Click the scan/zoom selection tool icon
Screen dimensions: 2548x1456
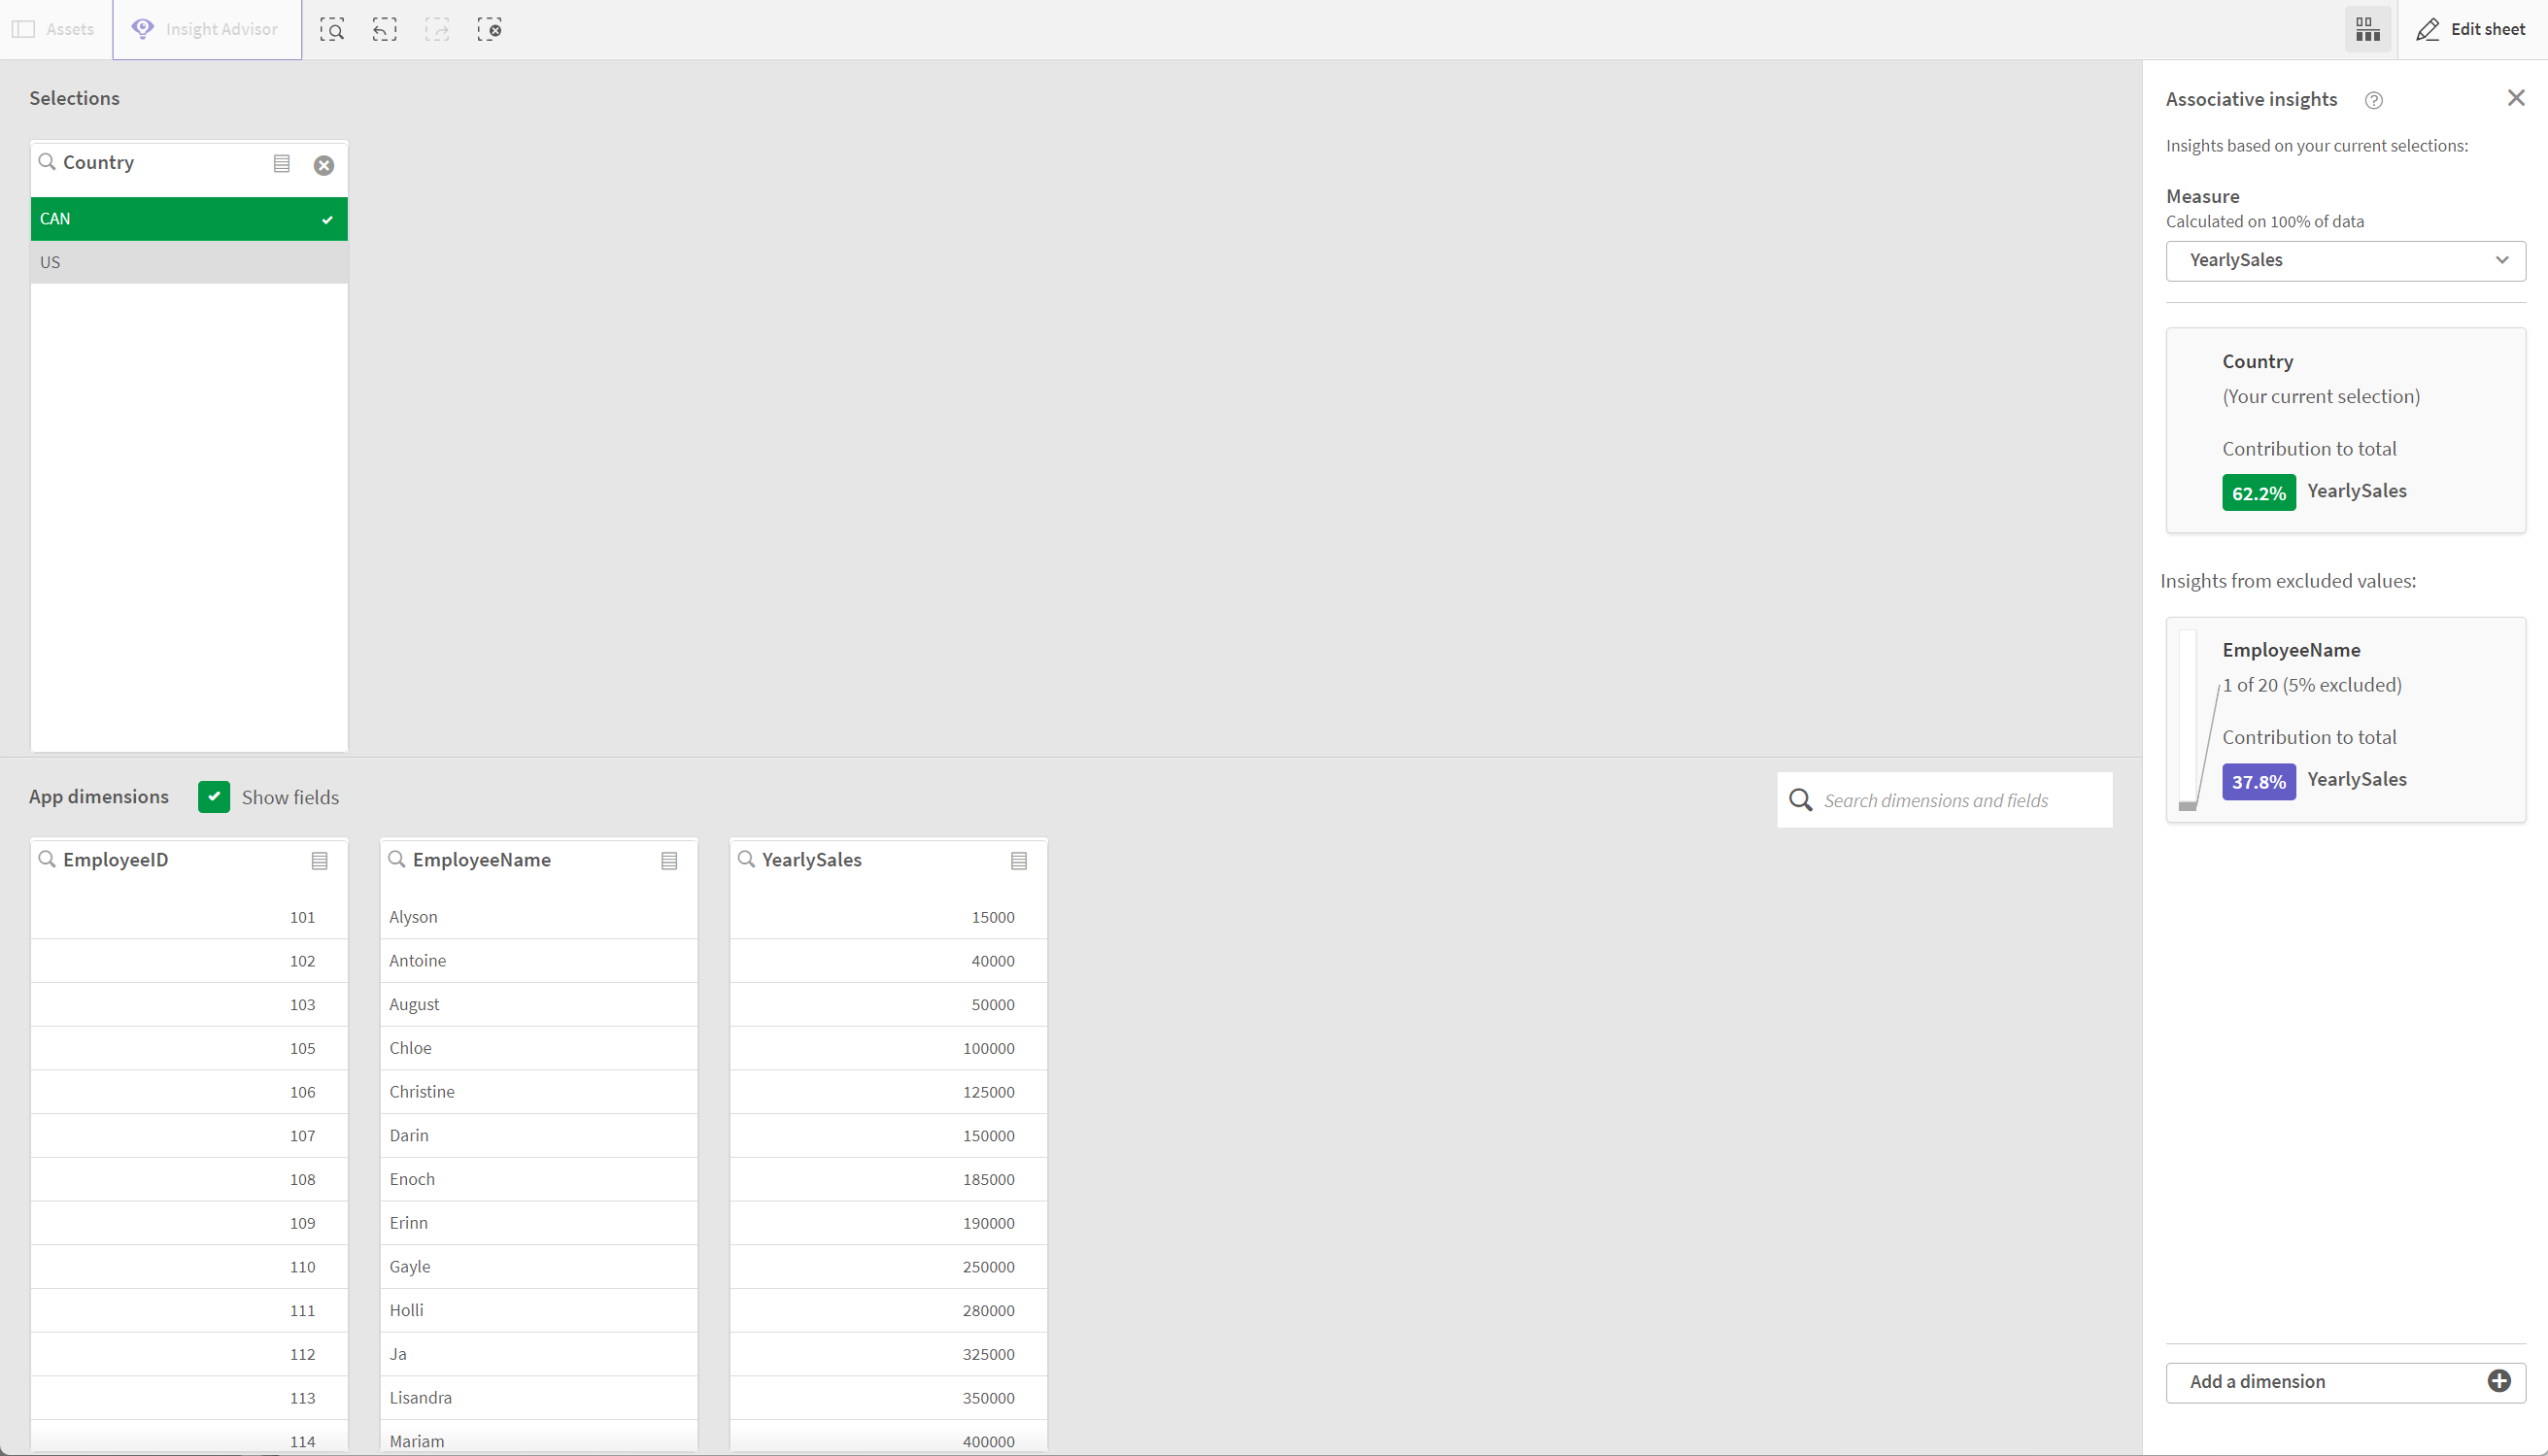332,30
